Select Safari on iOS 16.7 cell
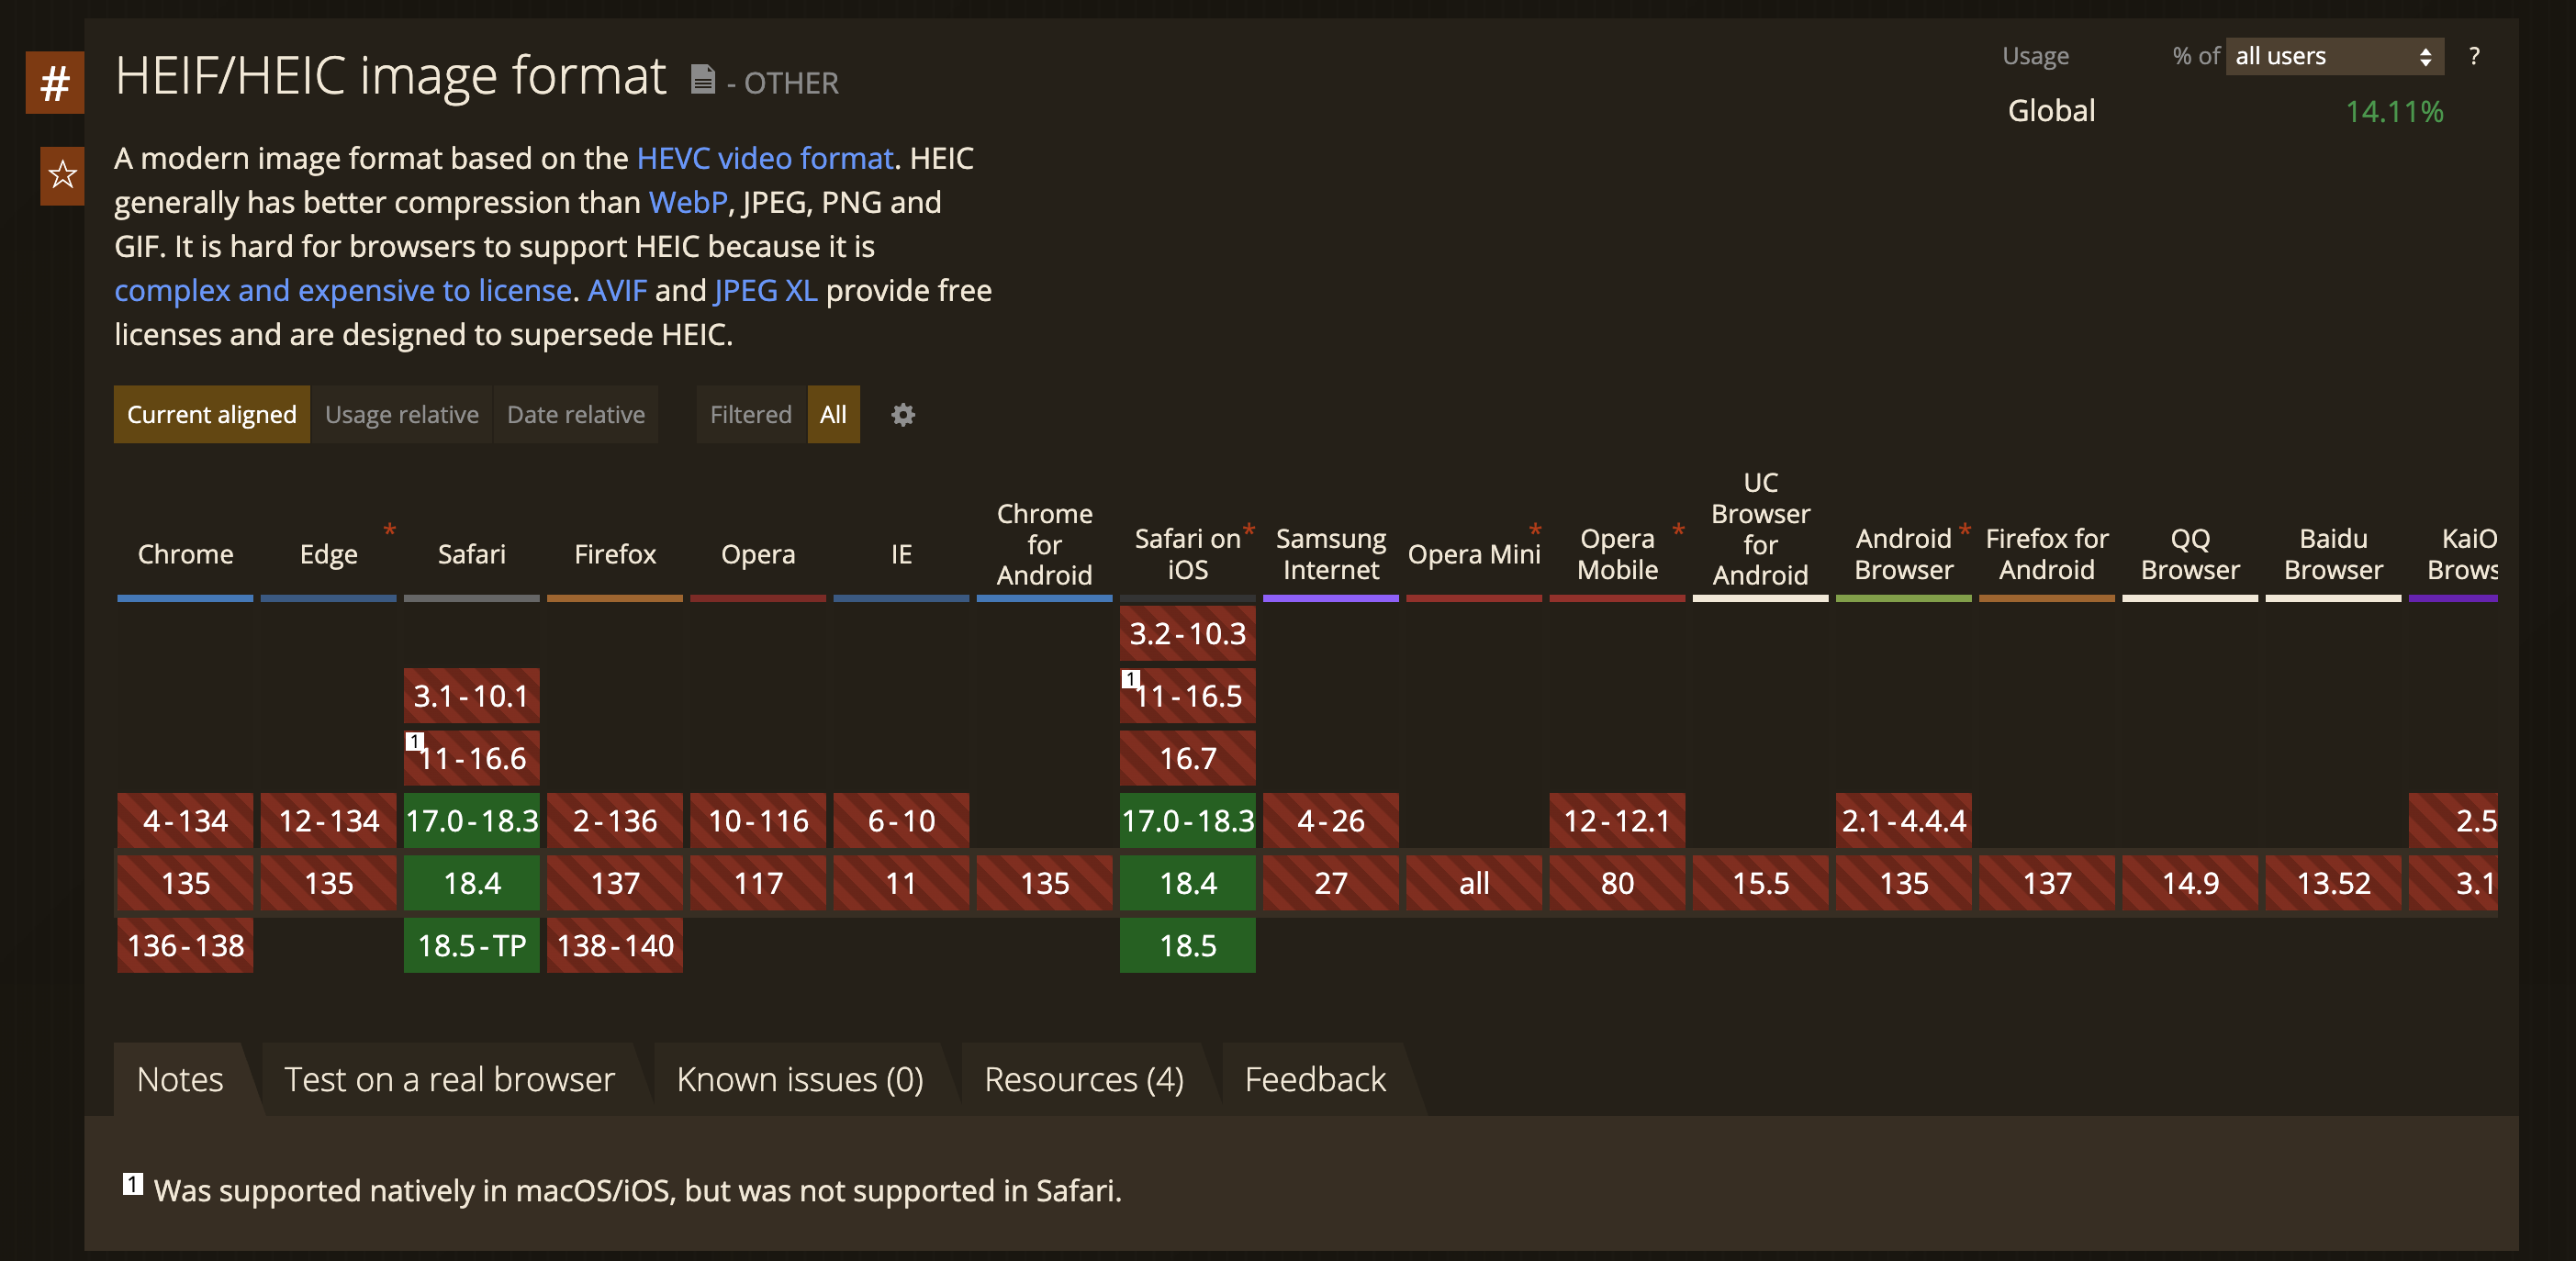The image size is (2576, 1261). pos(1188,759)
